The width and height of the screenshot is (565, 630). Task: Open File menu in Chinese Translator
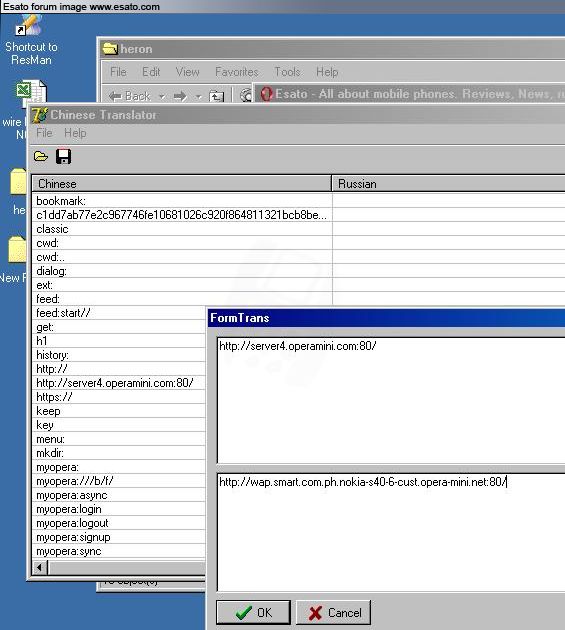tap(44, 133)
